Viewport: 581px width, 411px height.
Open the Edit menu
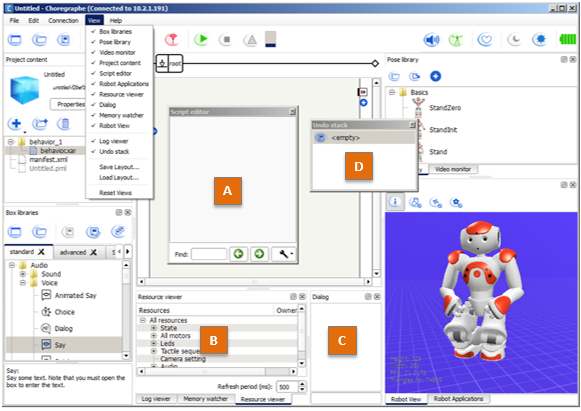pyautogui.click(x=34, y=20)
